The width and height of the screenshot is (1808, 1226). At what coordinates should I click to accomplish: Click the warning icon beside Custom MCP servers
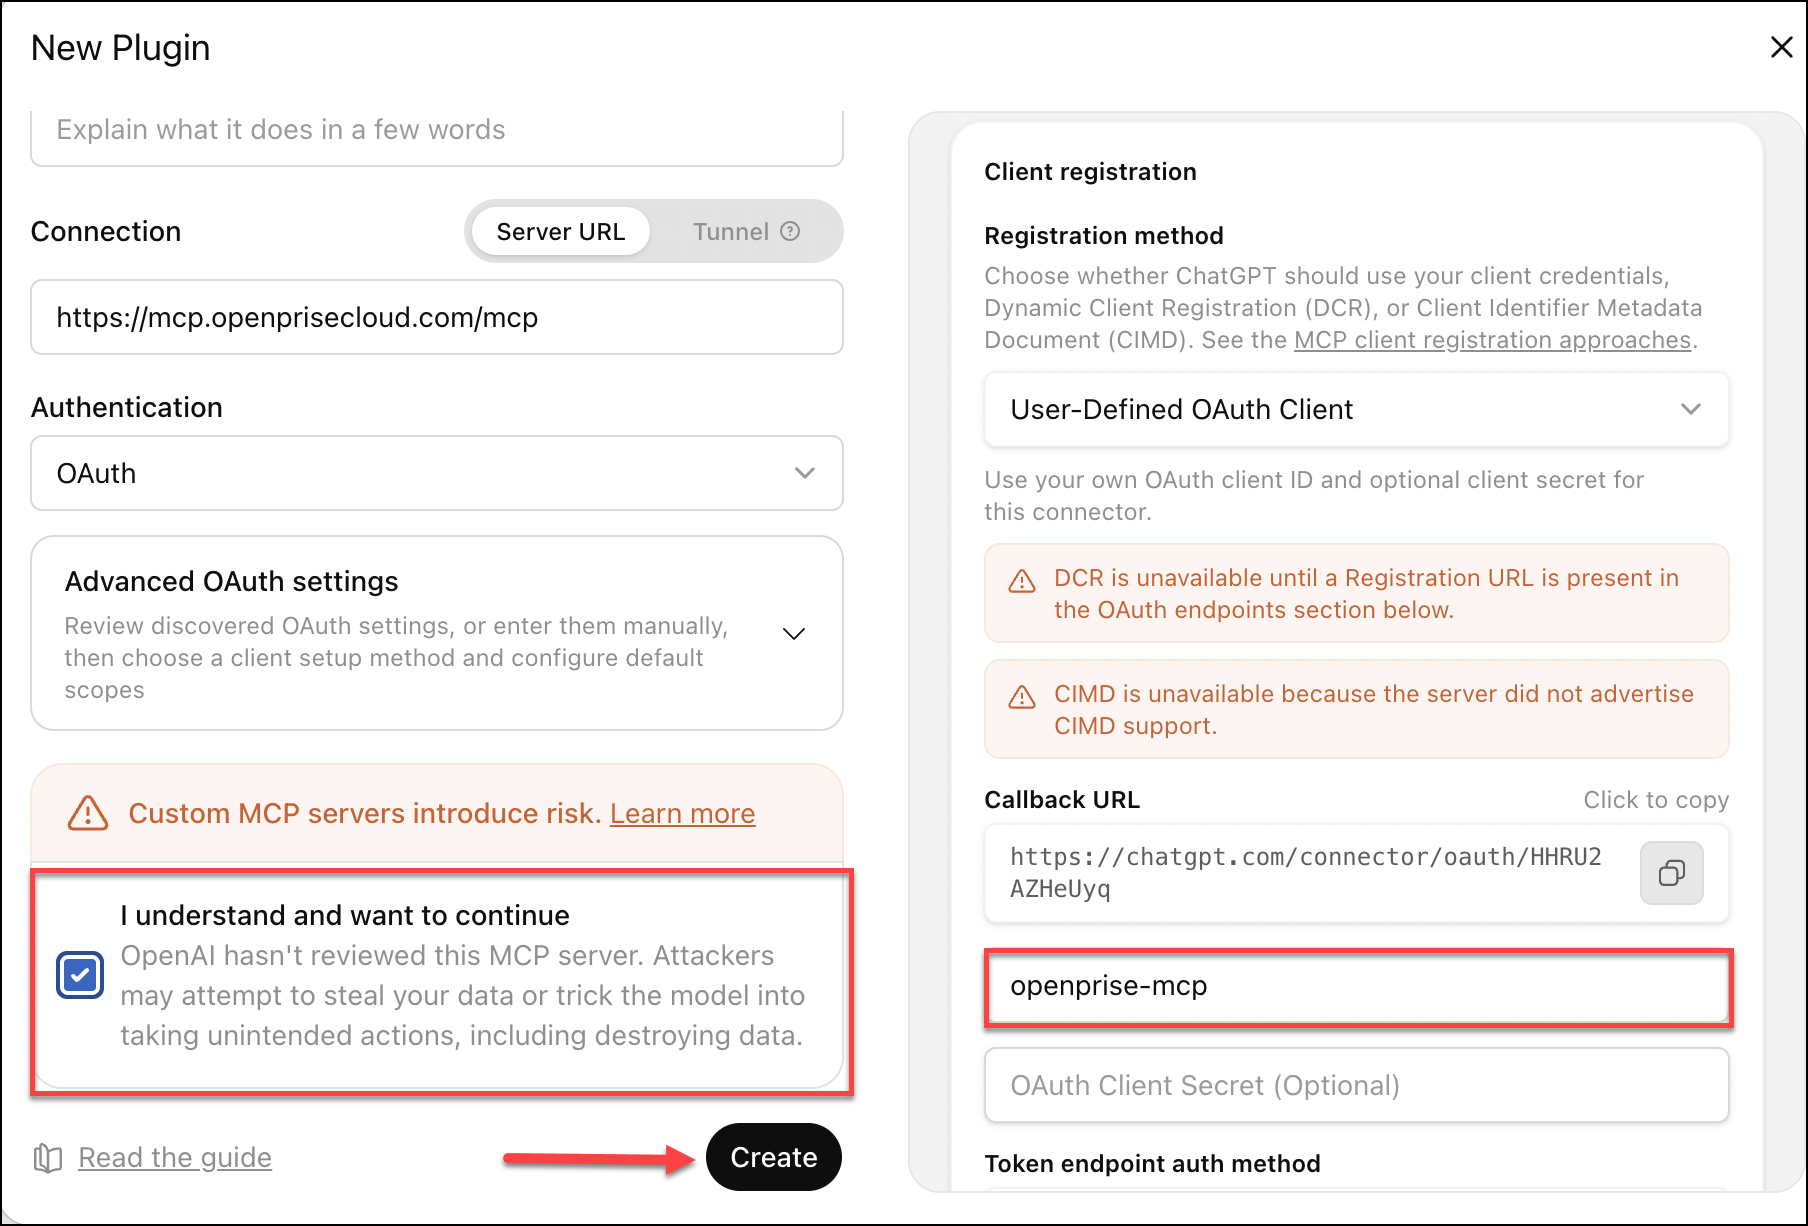pos(88,813)
